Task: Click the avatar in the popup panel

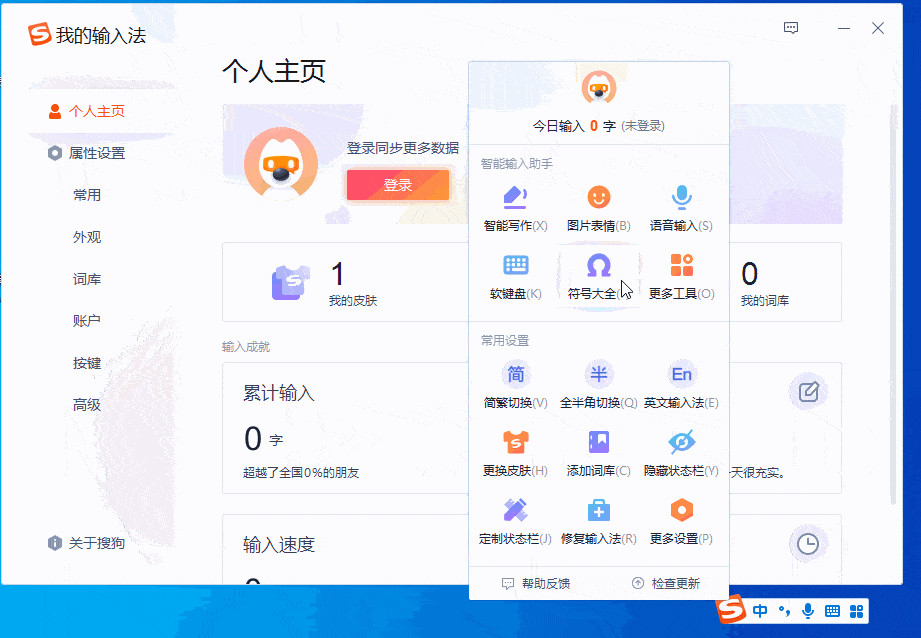Action: [599, 88]
